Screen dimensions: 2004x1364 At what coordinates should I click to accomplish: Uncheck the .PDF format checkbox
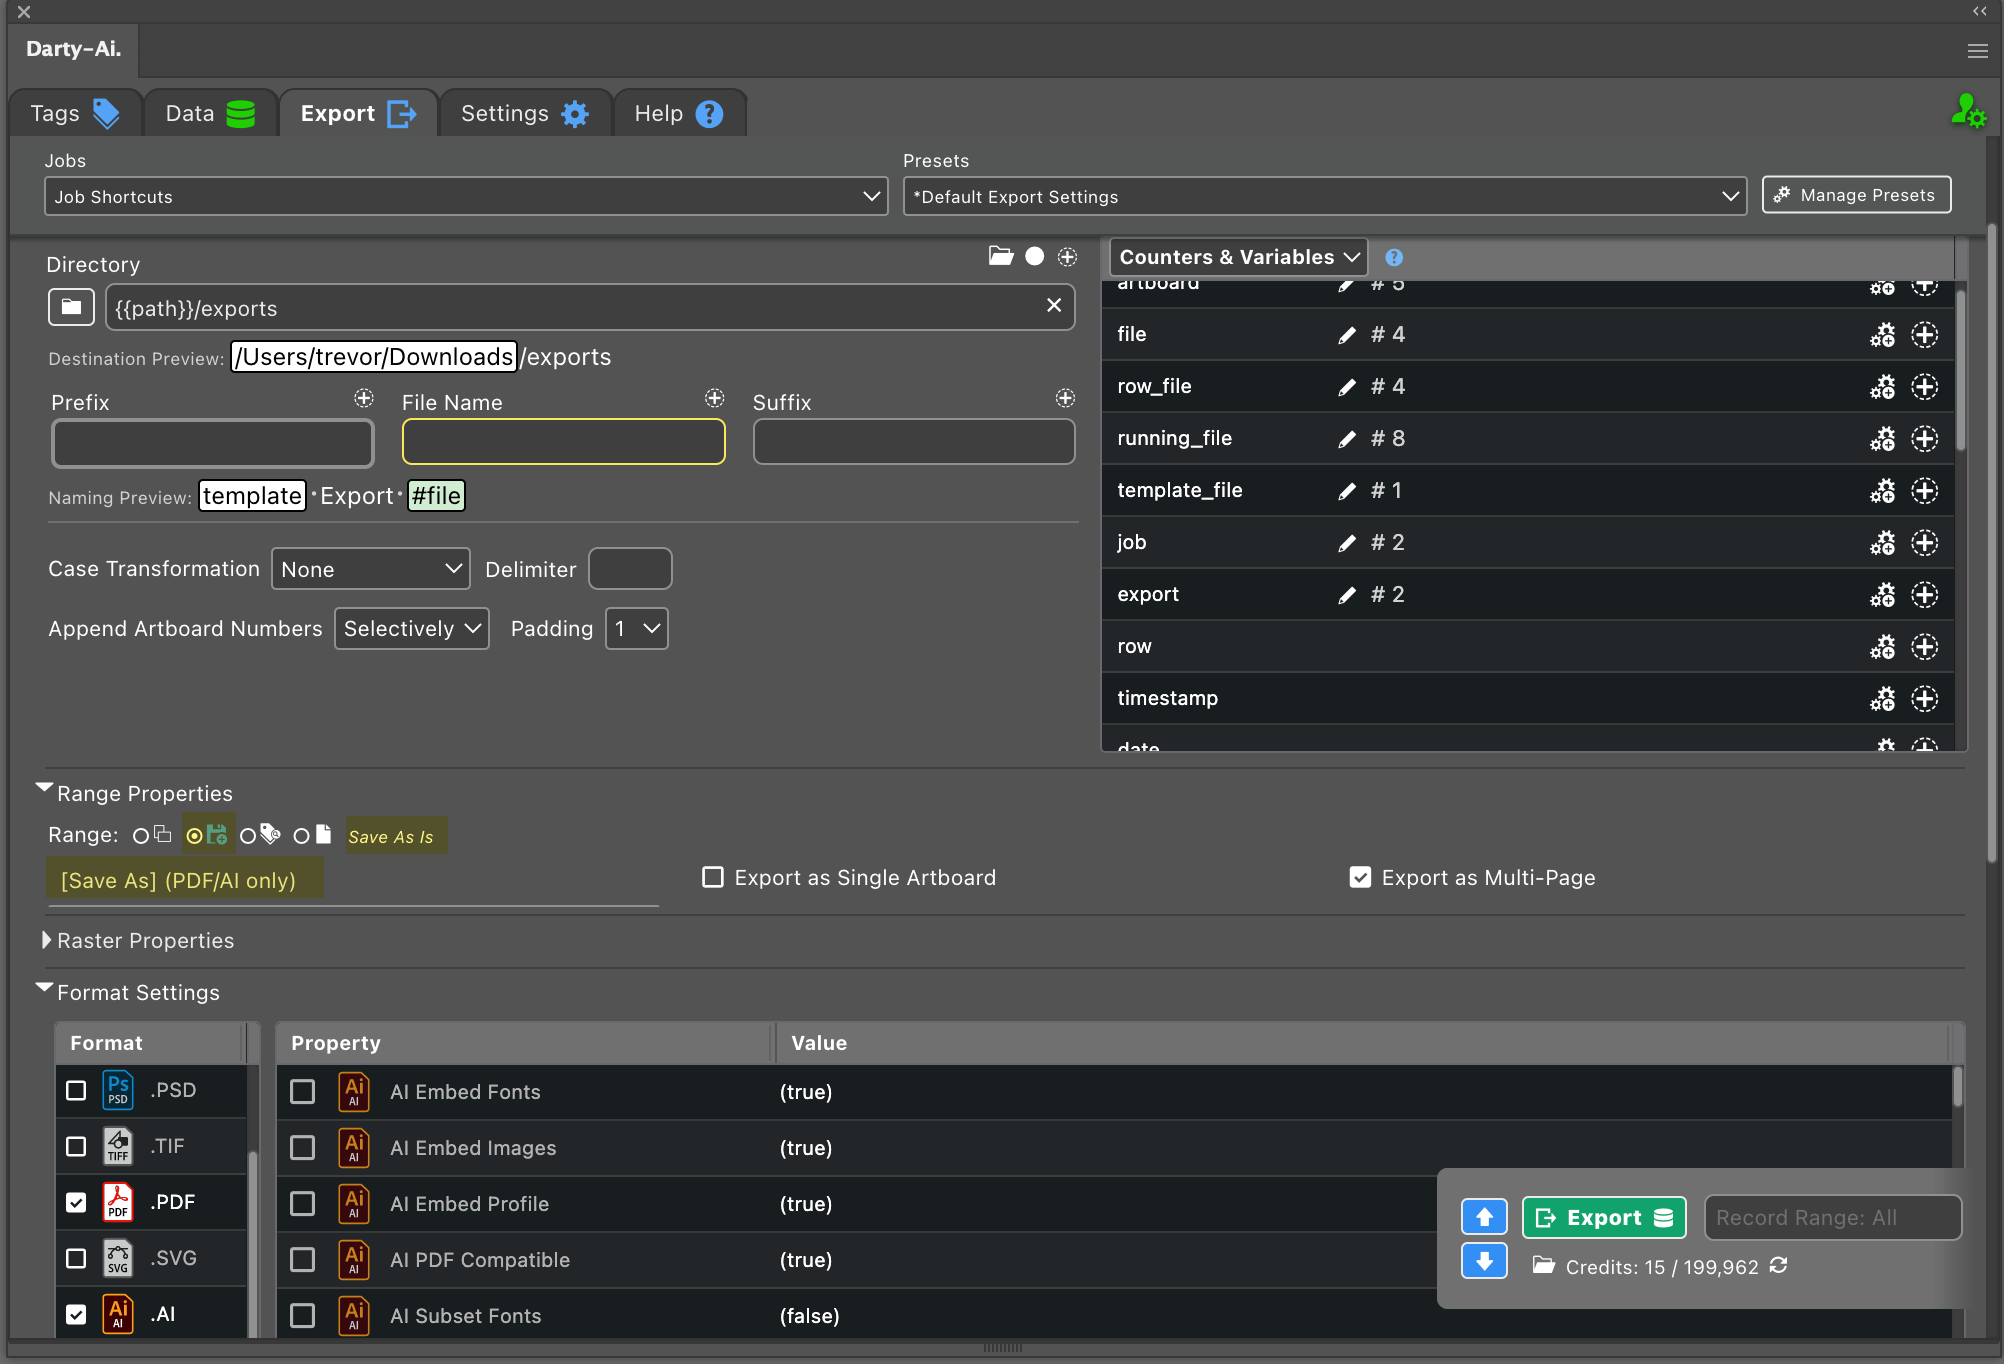76,1202
